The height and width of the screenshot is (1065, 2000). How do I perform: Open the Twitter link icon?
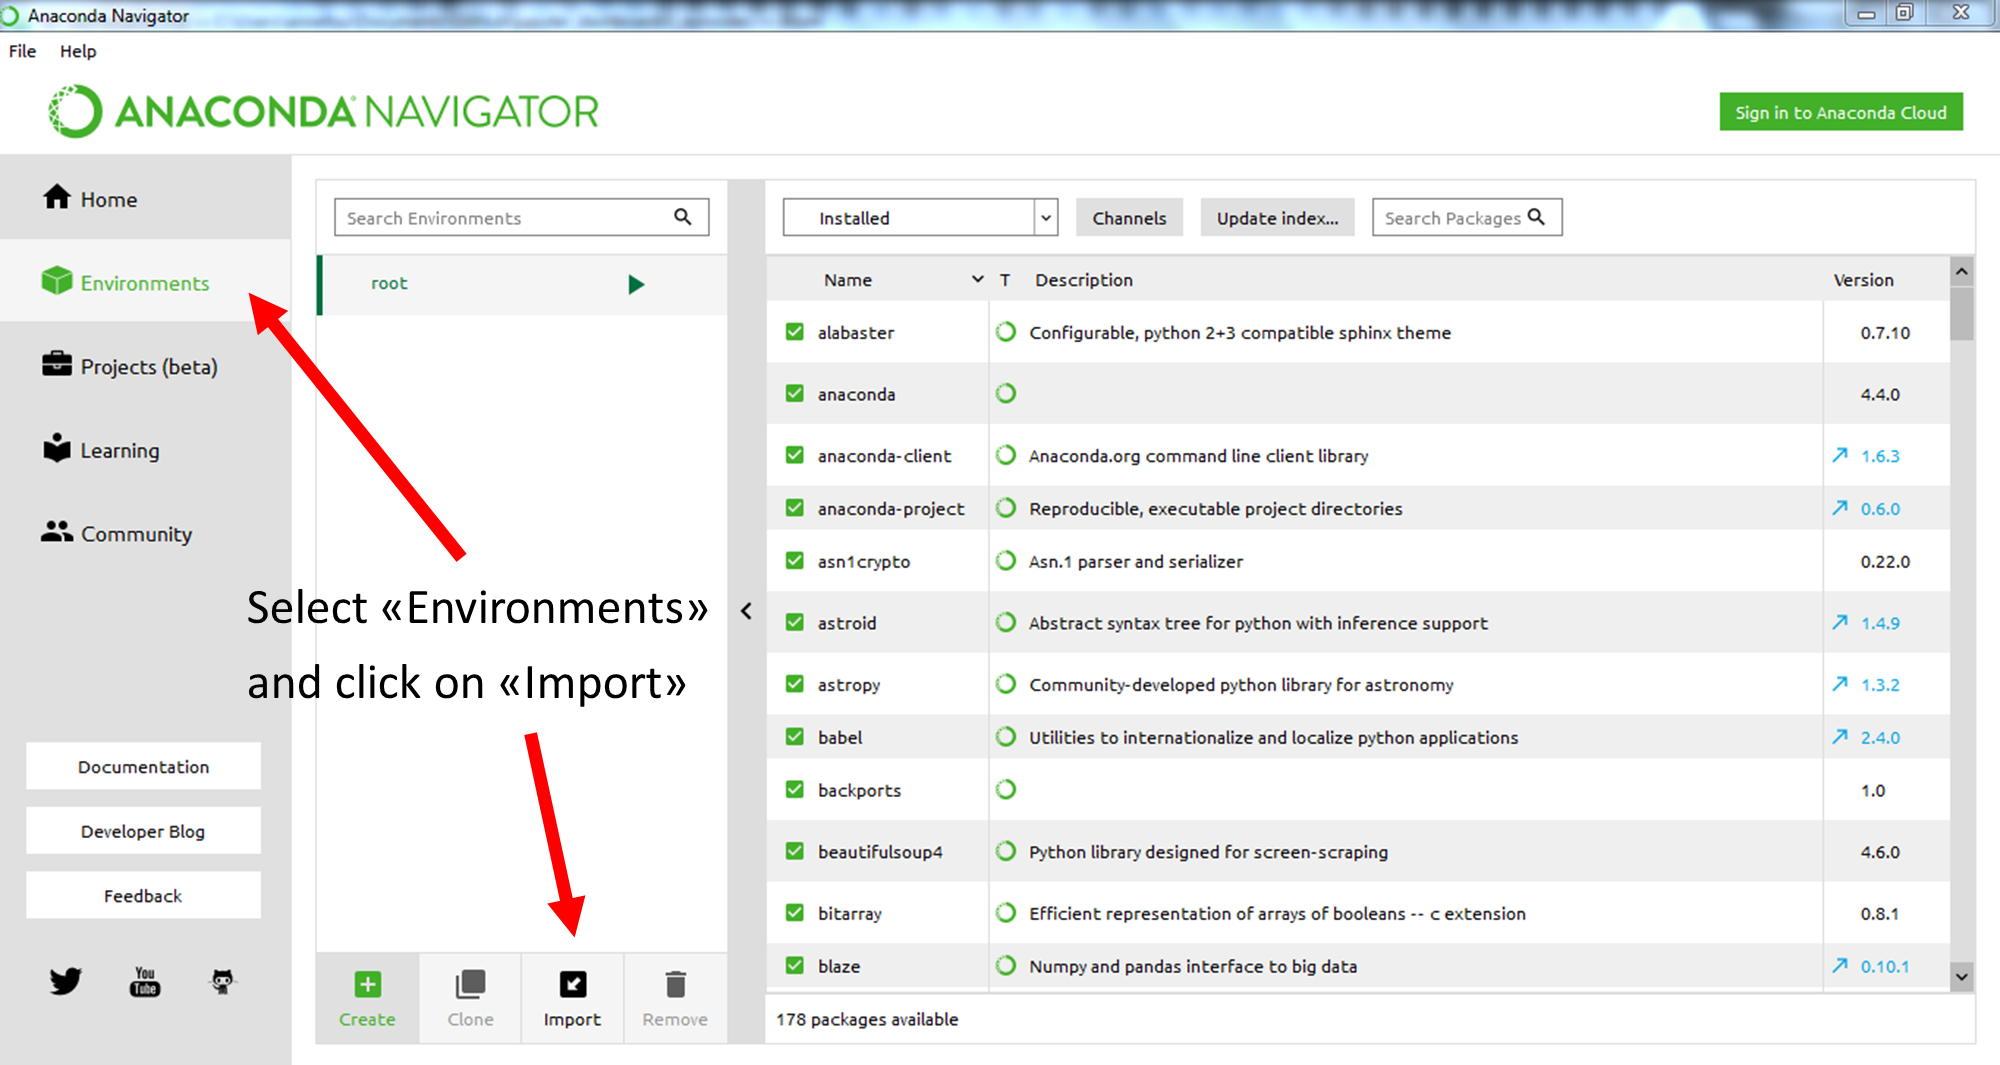pos(66,981)
